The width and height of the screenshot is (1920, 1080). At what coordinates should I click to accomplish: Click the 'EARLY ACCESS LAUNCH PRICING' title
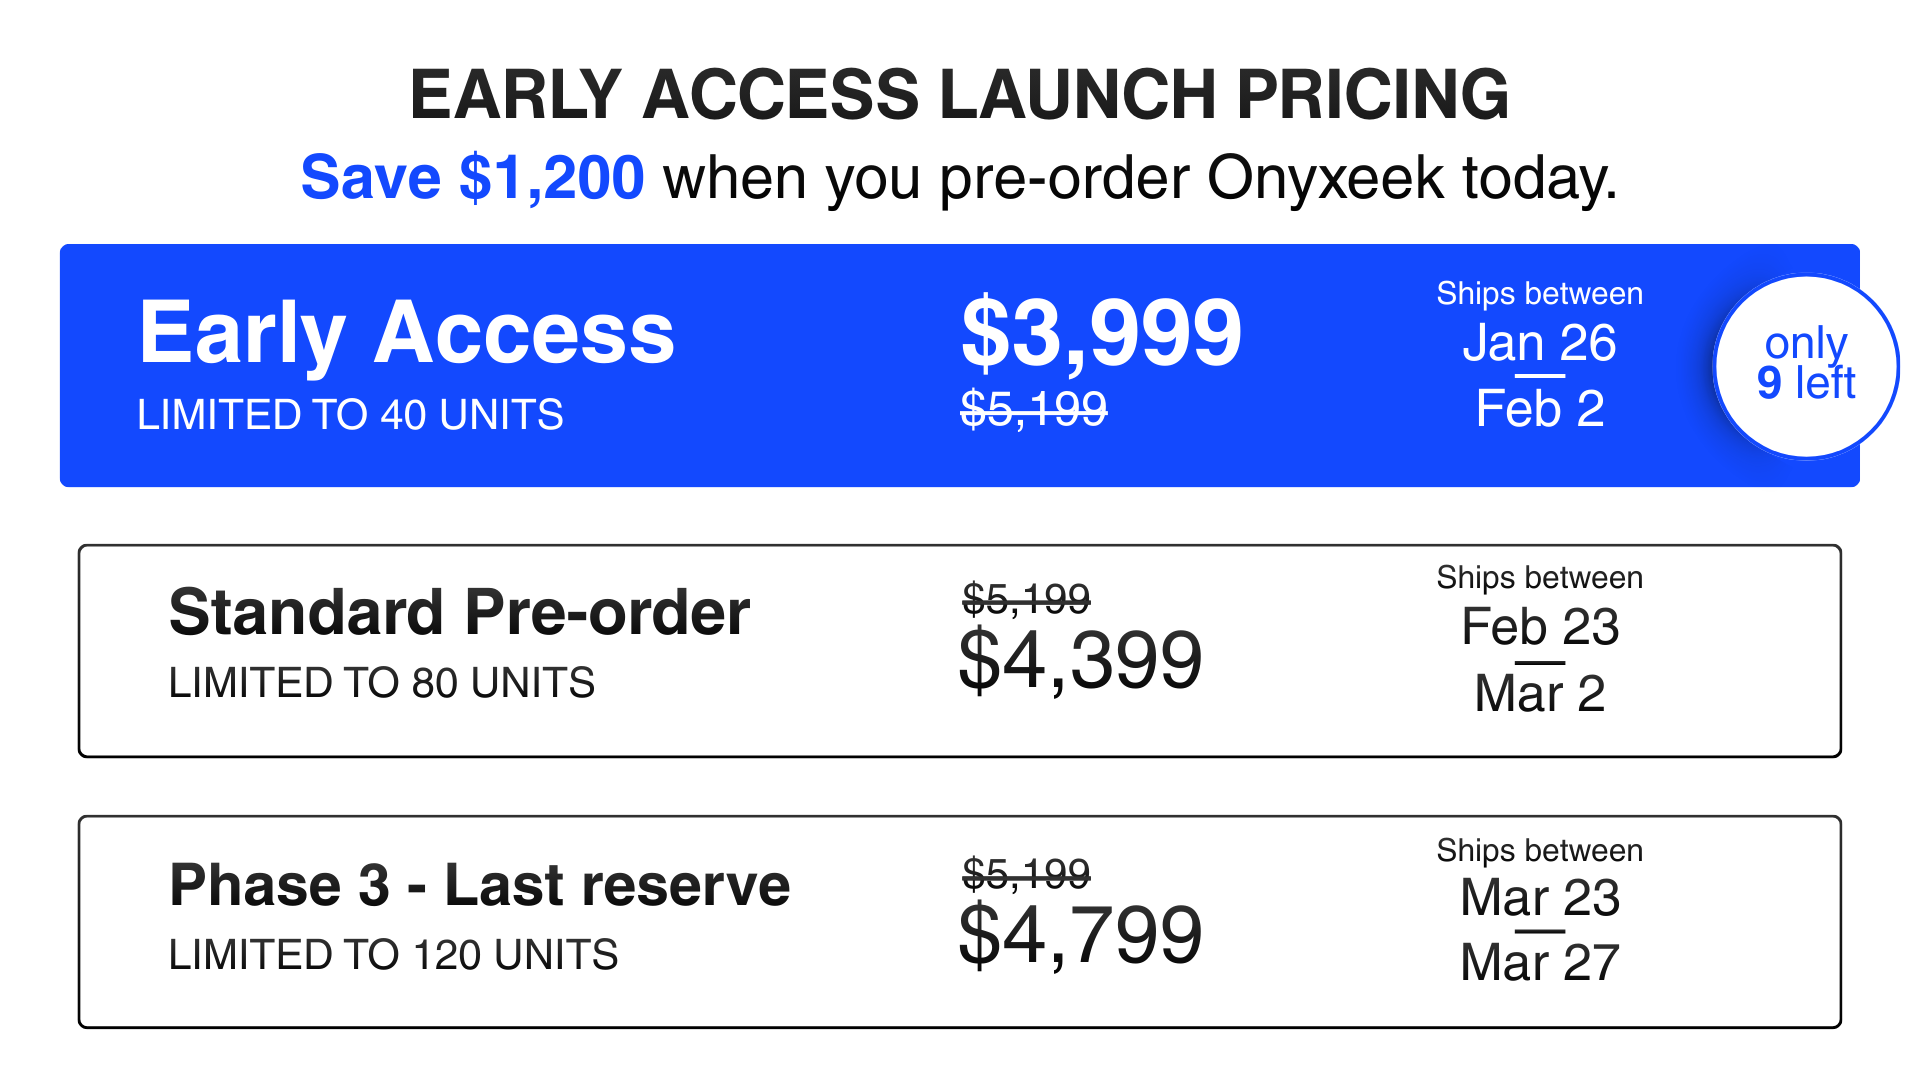959,95
